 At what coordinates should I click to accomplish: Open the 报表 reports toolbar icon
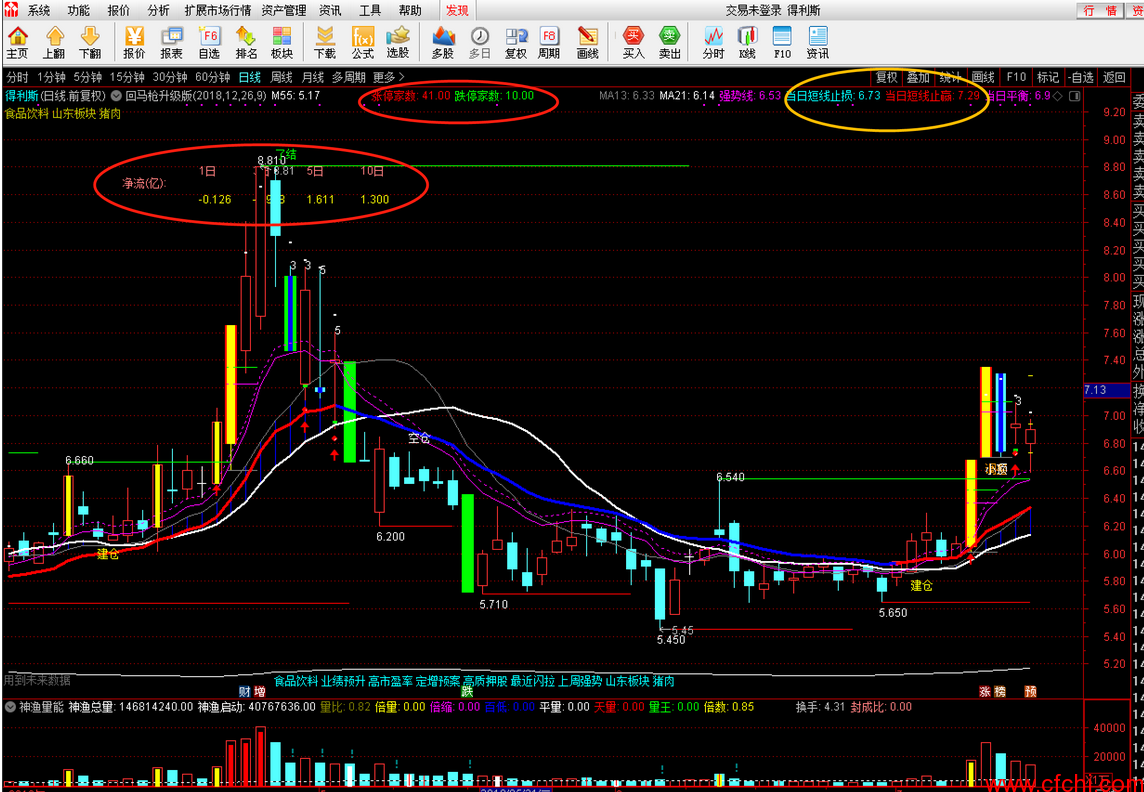pos(171,42)
